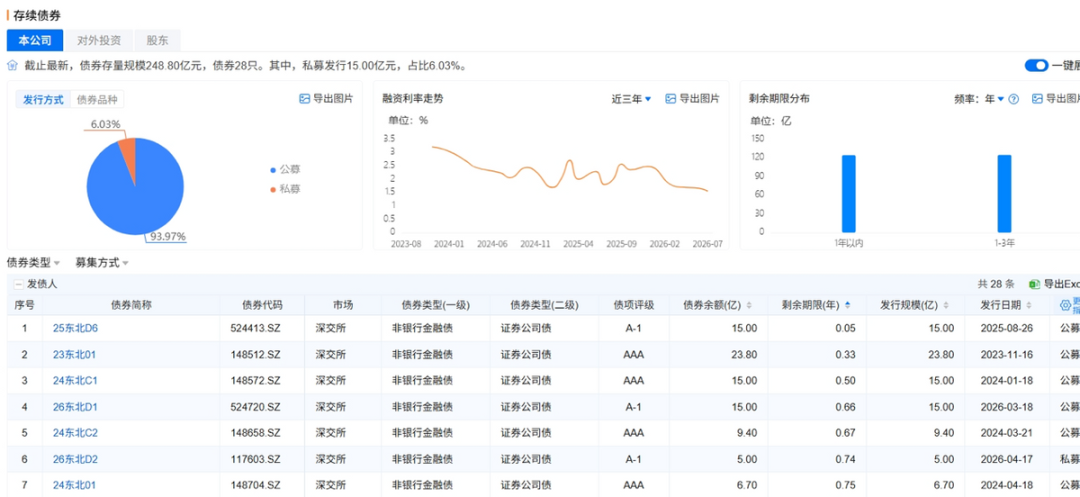Export the issuance method pie chart image
The width and height of the screenshot is (1080, 497).
tap(326, 99)
